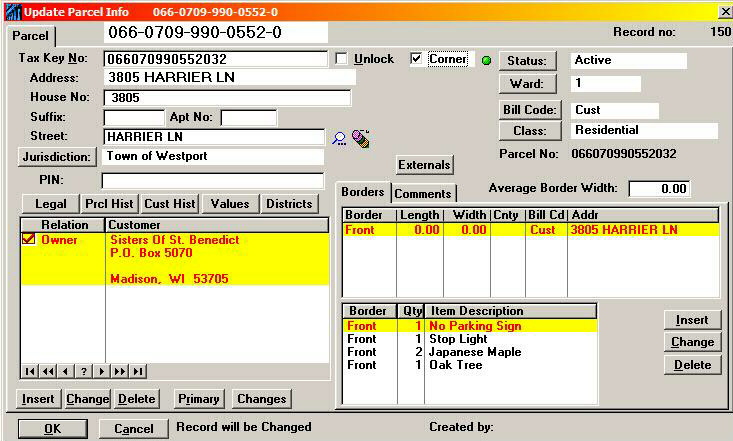Jump to first customer record arrow
Viewport: 733px width, 441px height.
tap(30, 371)
